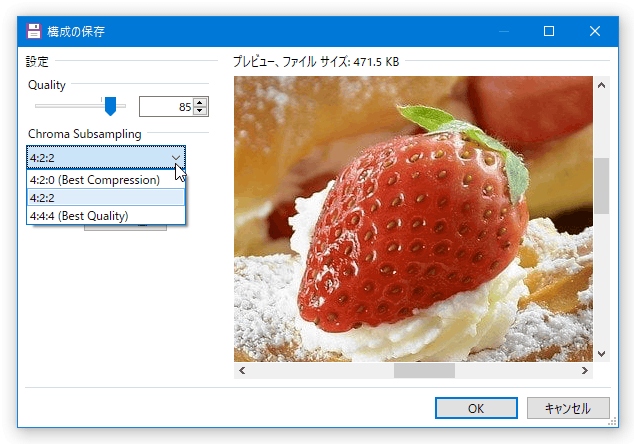Screen dimensions: 634x444
Task: Click preview horizontal scrollbar left arrow
Action: click(242, 370)
